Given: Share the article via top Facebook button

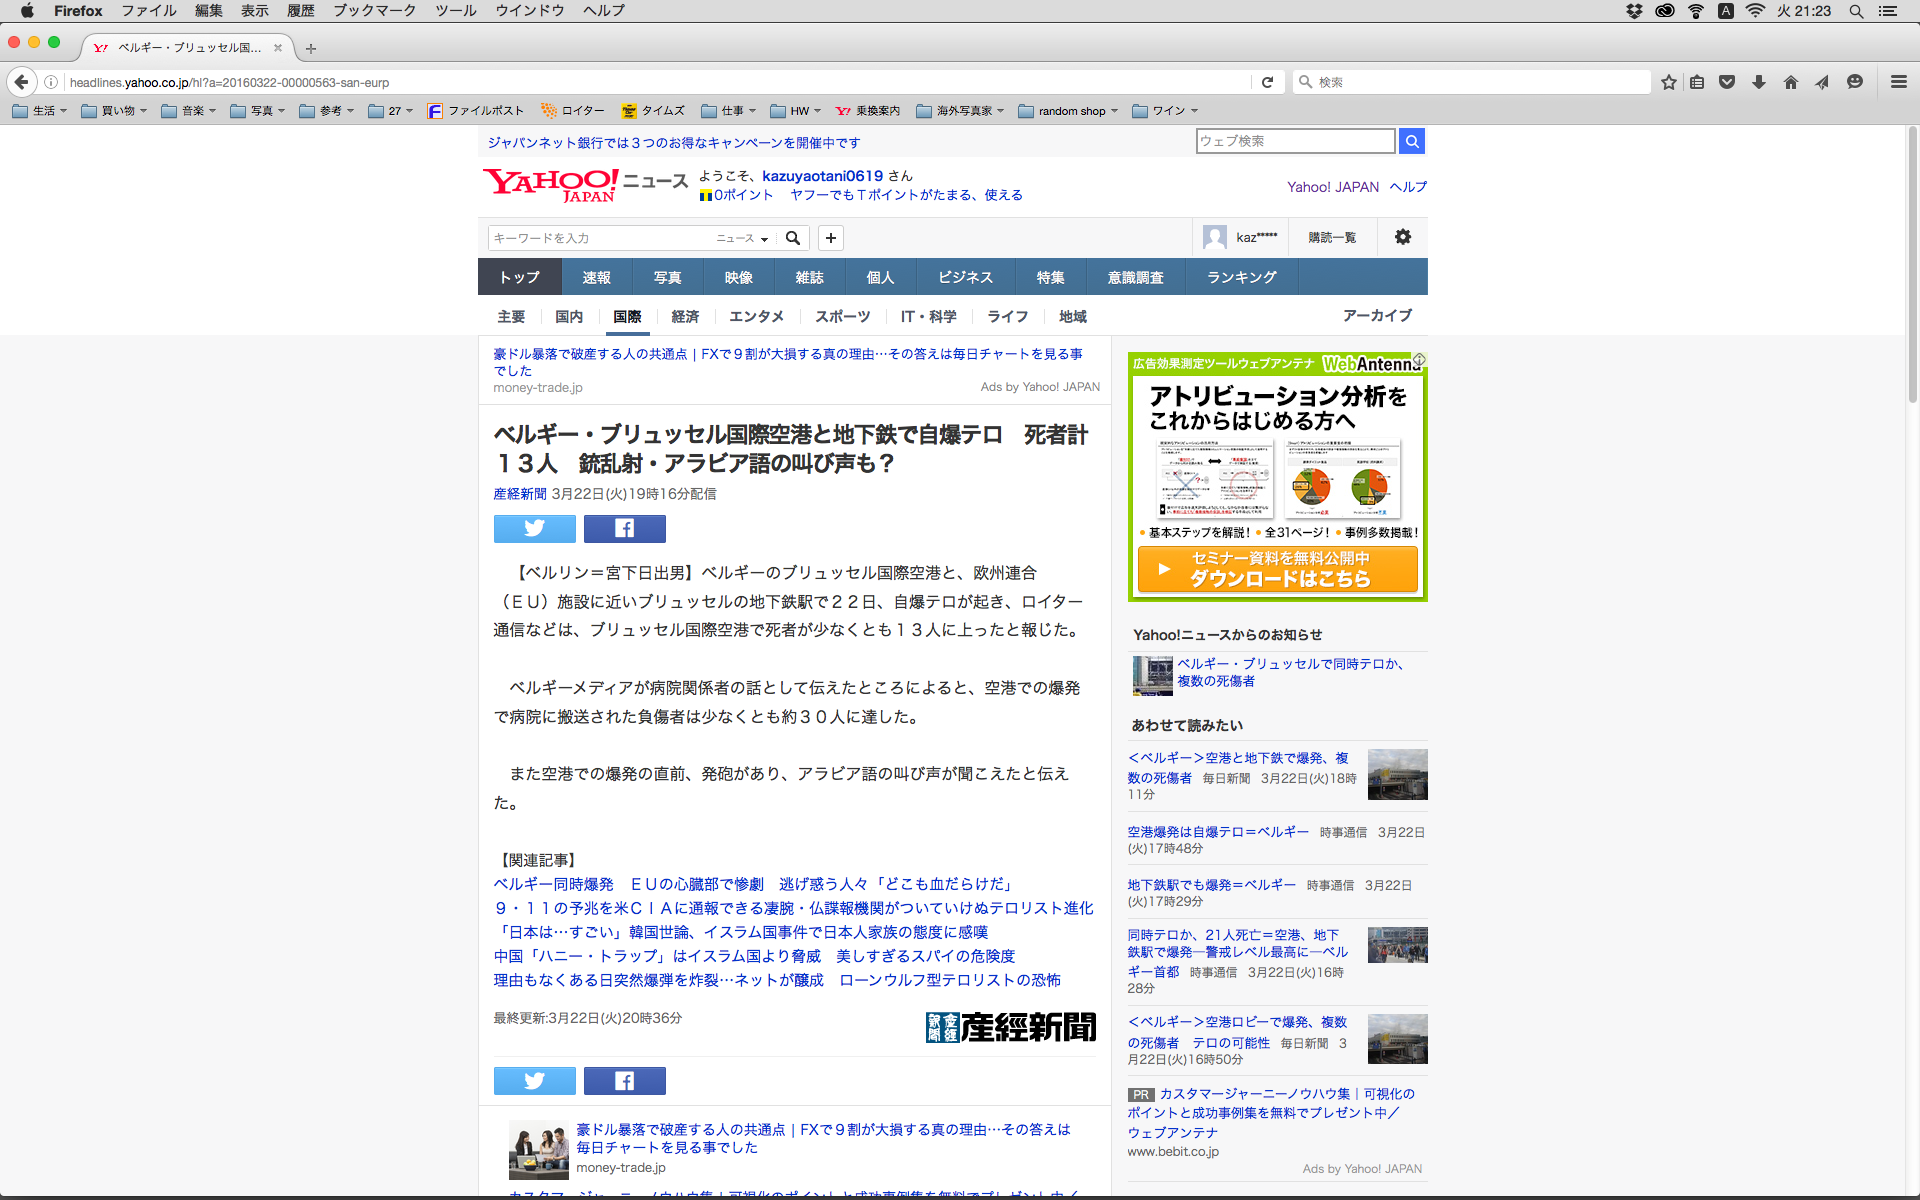Looking at the screenshot, I should (x=624, y=528).
